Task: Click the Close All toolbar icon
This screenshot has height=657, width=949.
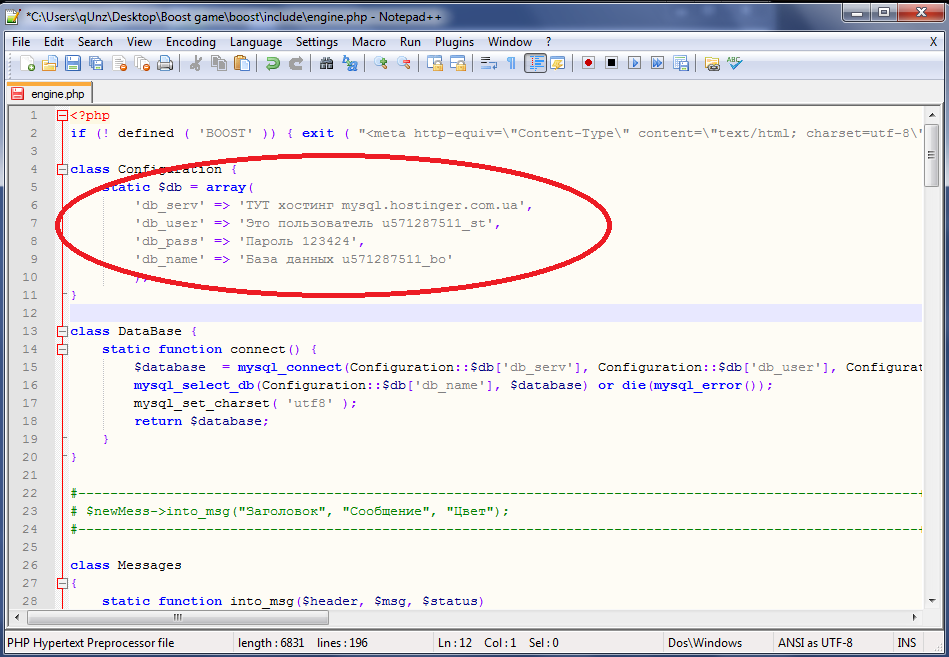Action: coord(142,63)
